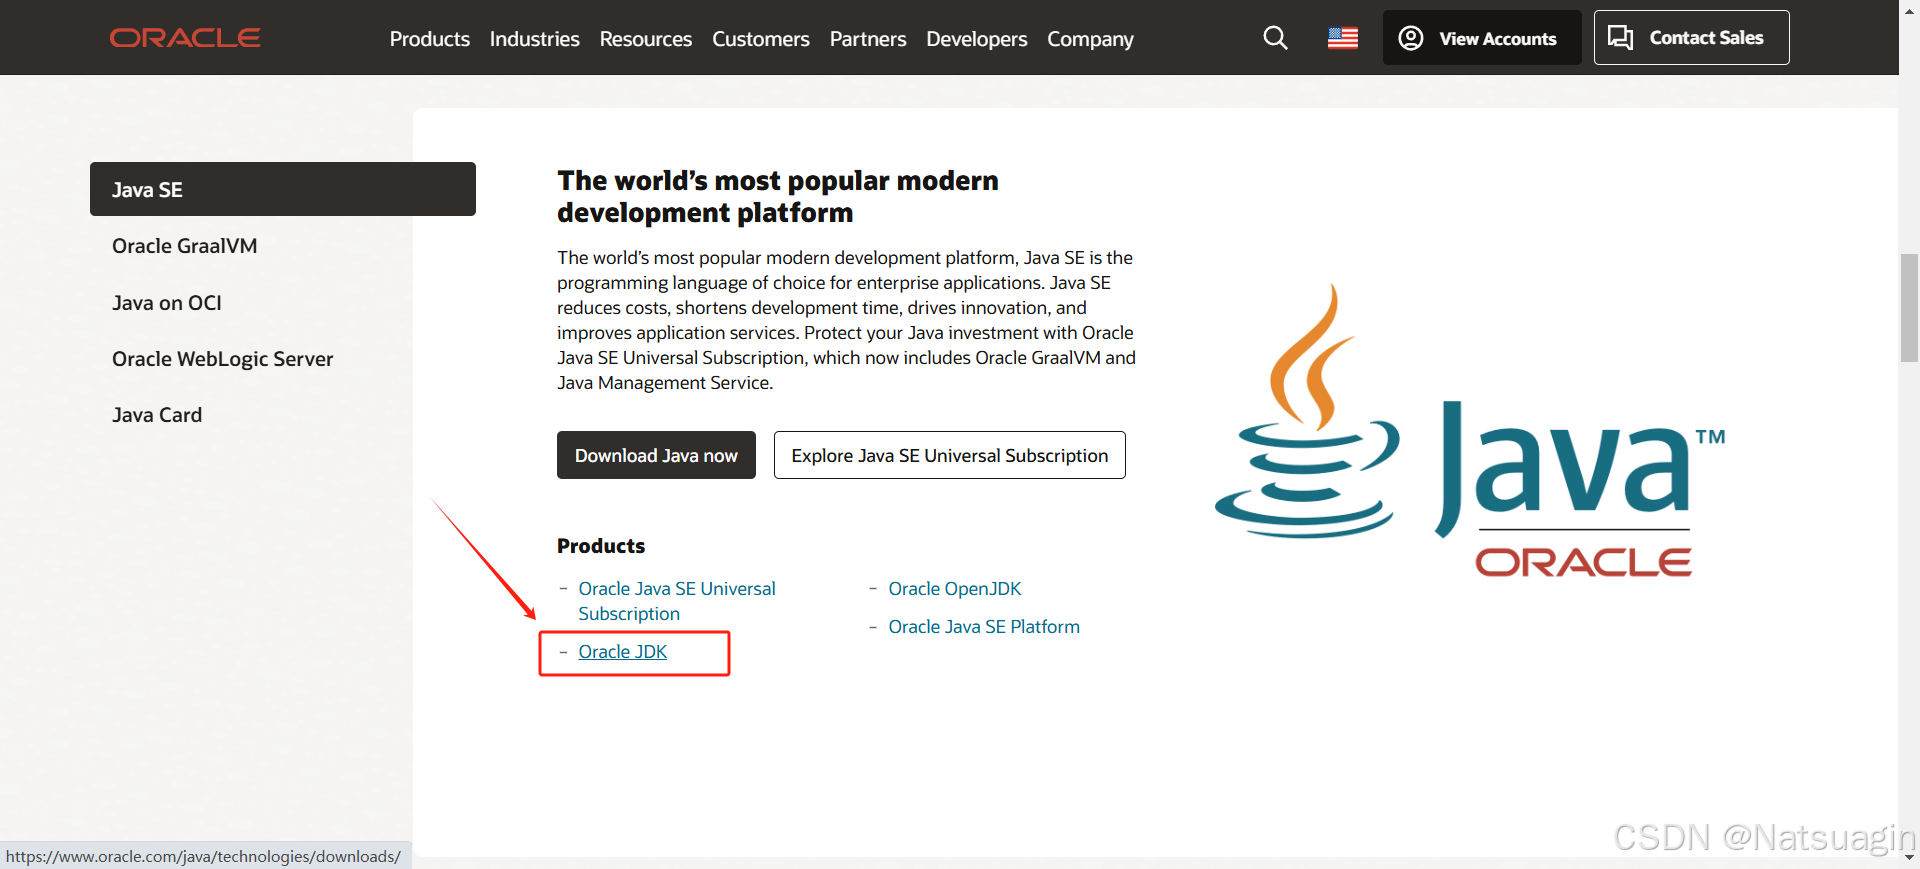
Task: Open the Products menu
Action: click(x=430, y=39)
